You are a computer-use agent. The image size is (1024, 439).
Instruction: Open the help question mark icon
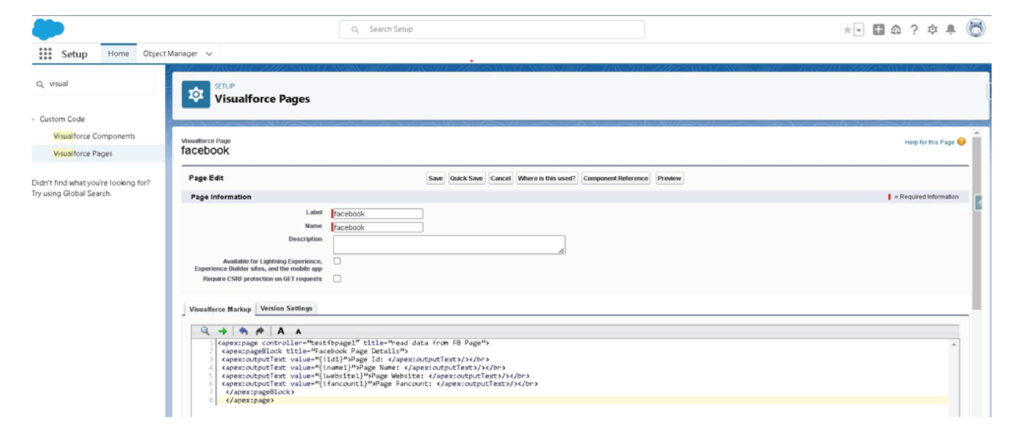914,29
